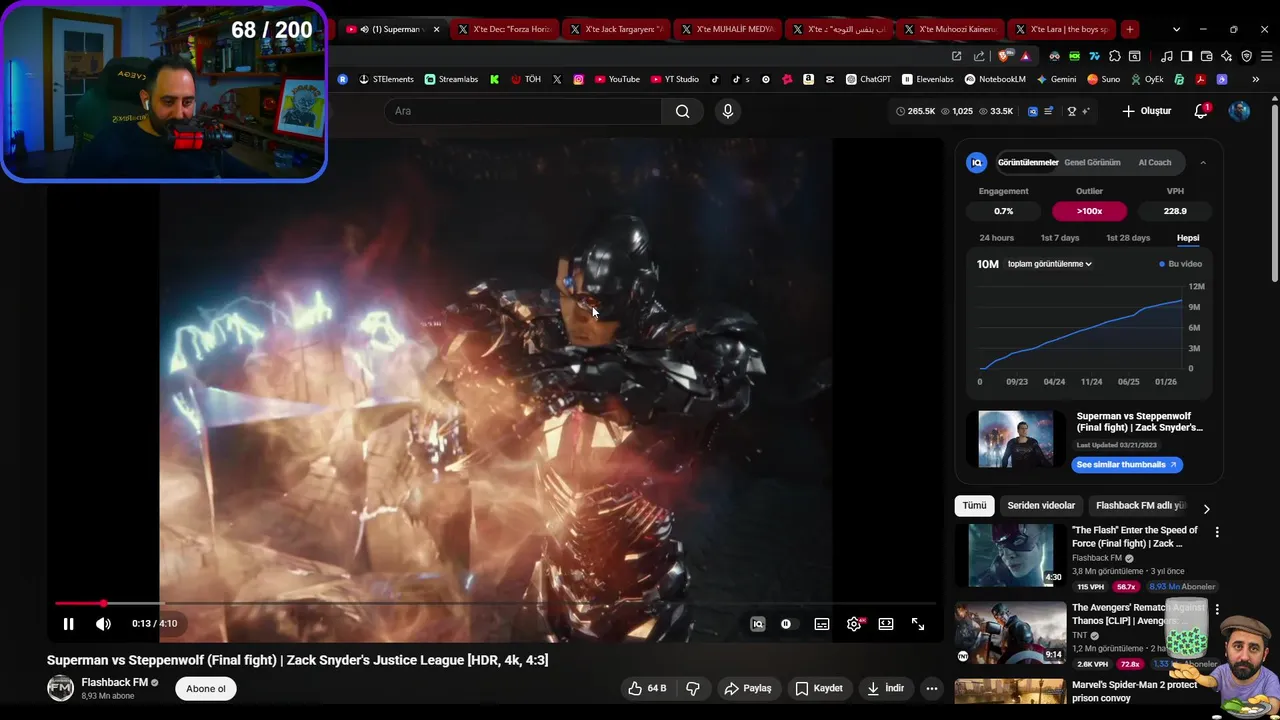
Task: Select the 24 hours range
Action: click(x=996, y=238)
